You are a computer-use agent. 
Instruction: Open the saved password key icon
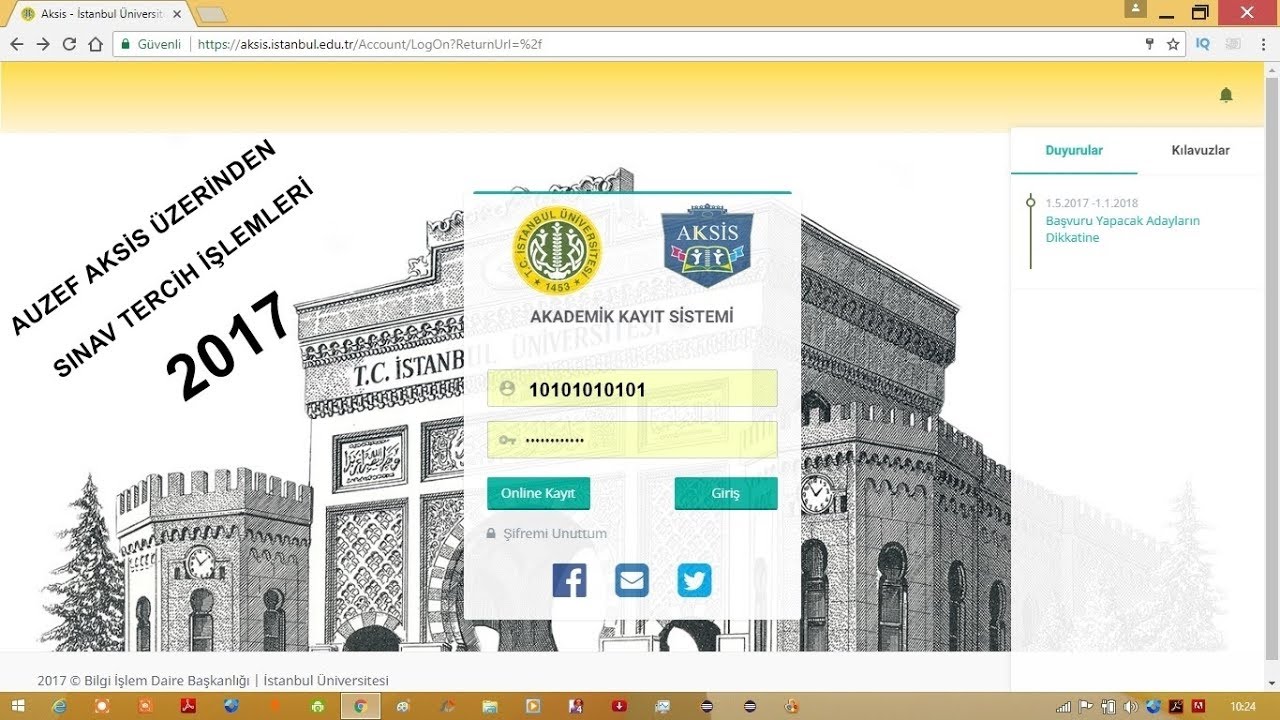click(1150, 44)
